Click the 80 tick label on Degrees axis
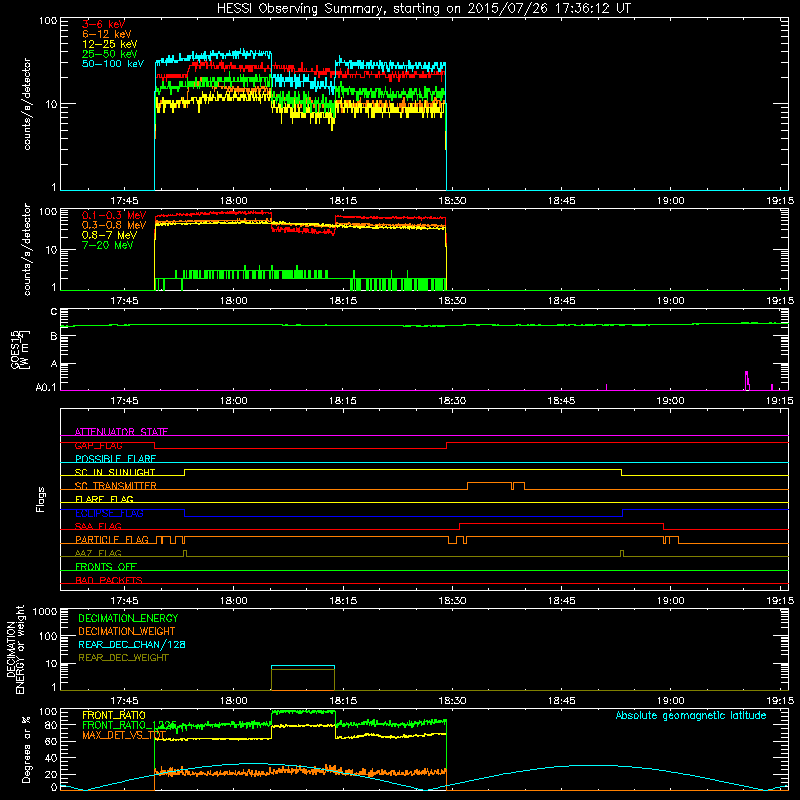Image resolution: width=800 pixels, height=800 pixels. 51,725
